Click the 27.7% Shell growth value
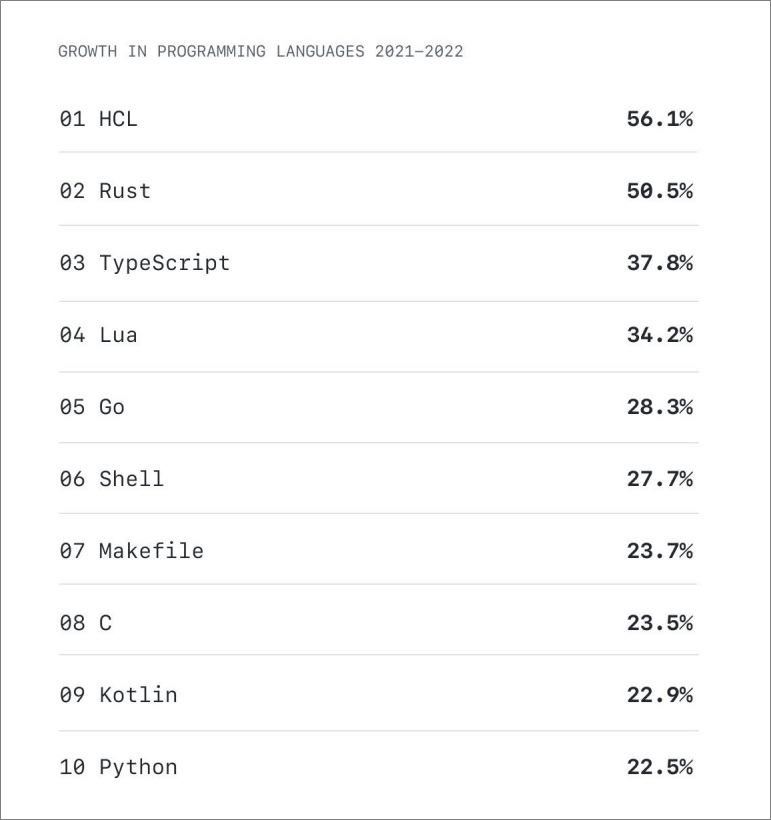Viewport: 771px width, 820px height. 659,479
